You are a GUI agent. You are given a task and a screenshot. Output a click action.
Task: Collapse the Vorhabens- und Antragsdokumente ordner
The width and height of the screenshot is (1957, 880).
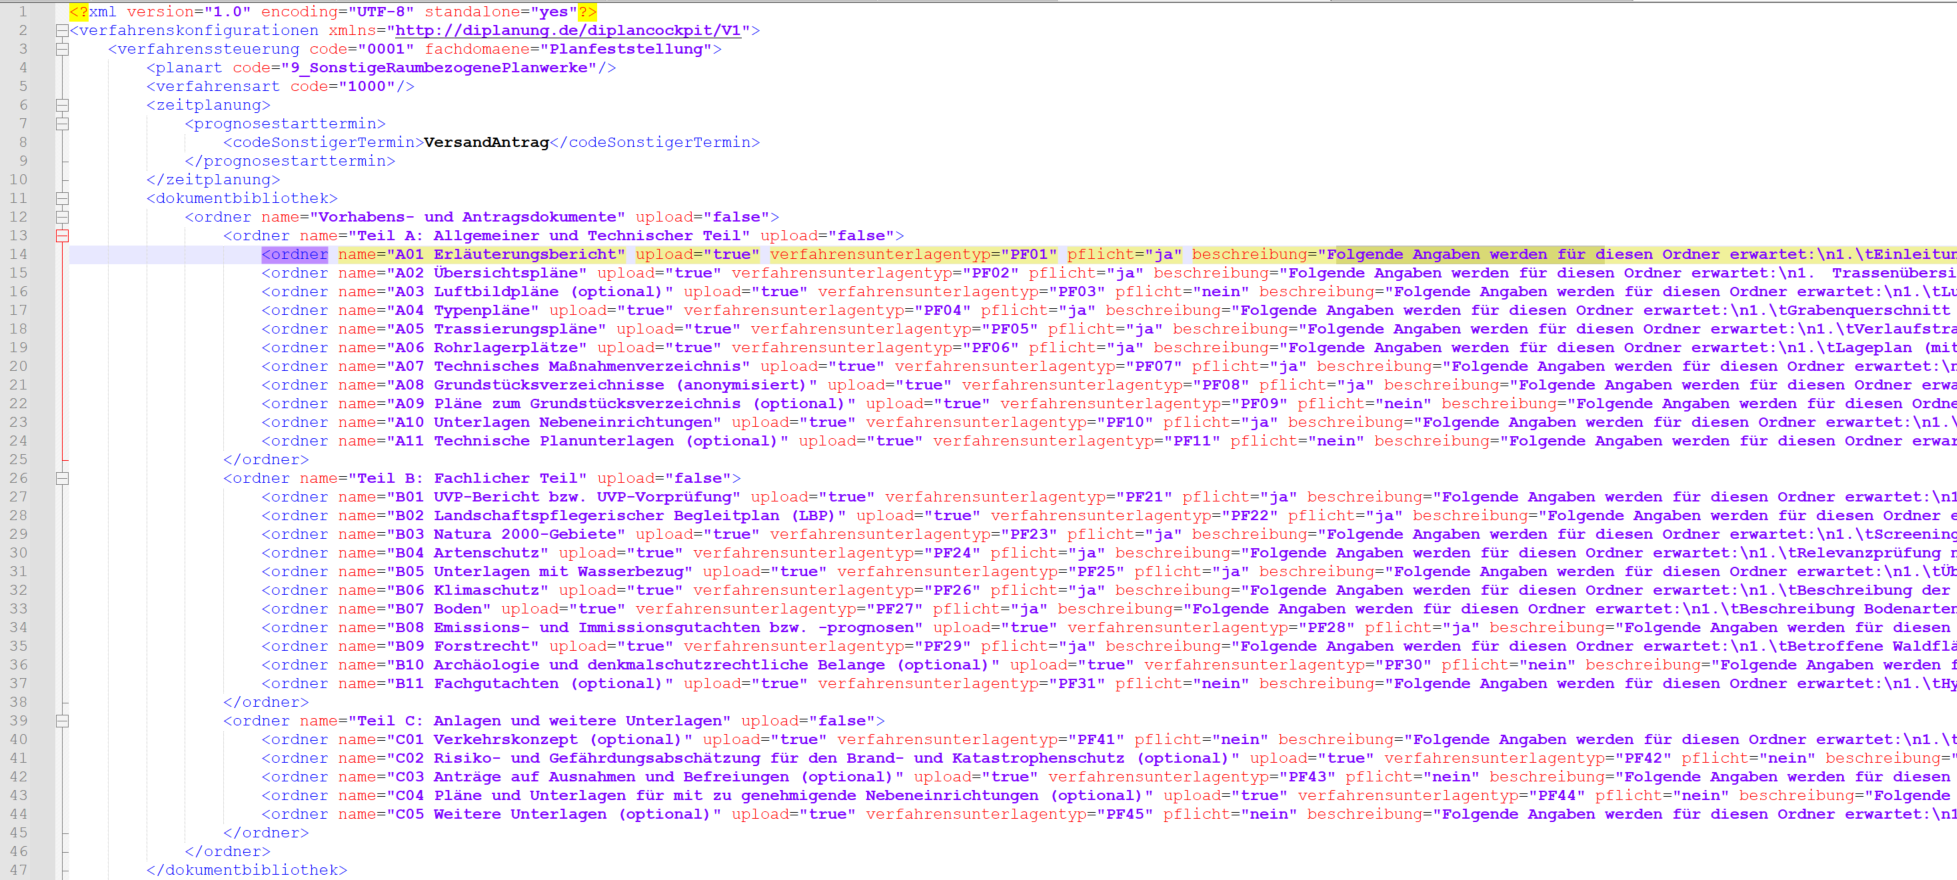click(62, 217)
